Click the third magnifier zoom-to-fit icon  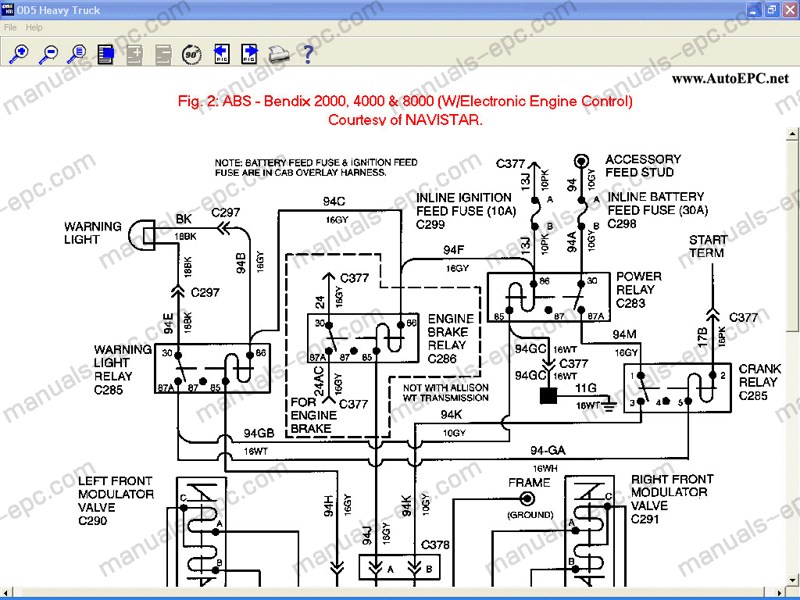pyautogui.click(x=77, y=54)
